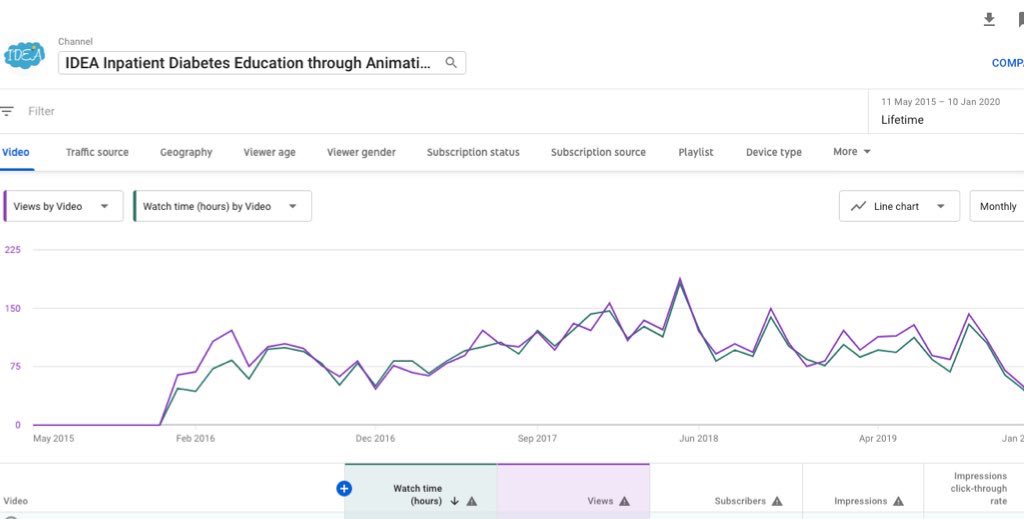The width and height of the screenshot is (1024, 519).
Task: Click the download report icon
Action: coord(989,20)
